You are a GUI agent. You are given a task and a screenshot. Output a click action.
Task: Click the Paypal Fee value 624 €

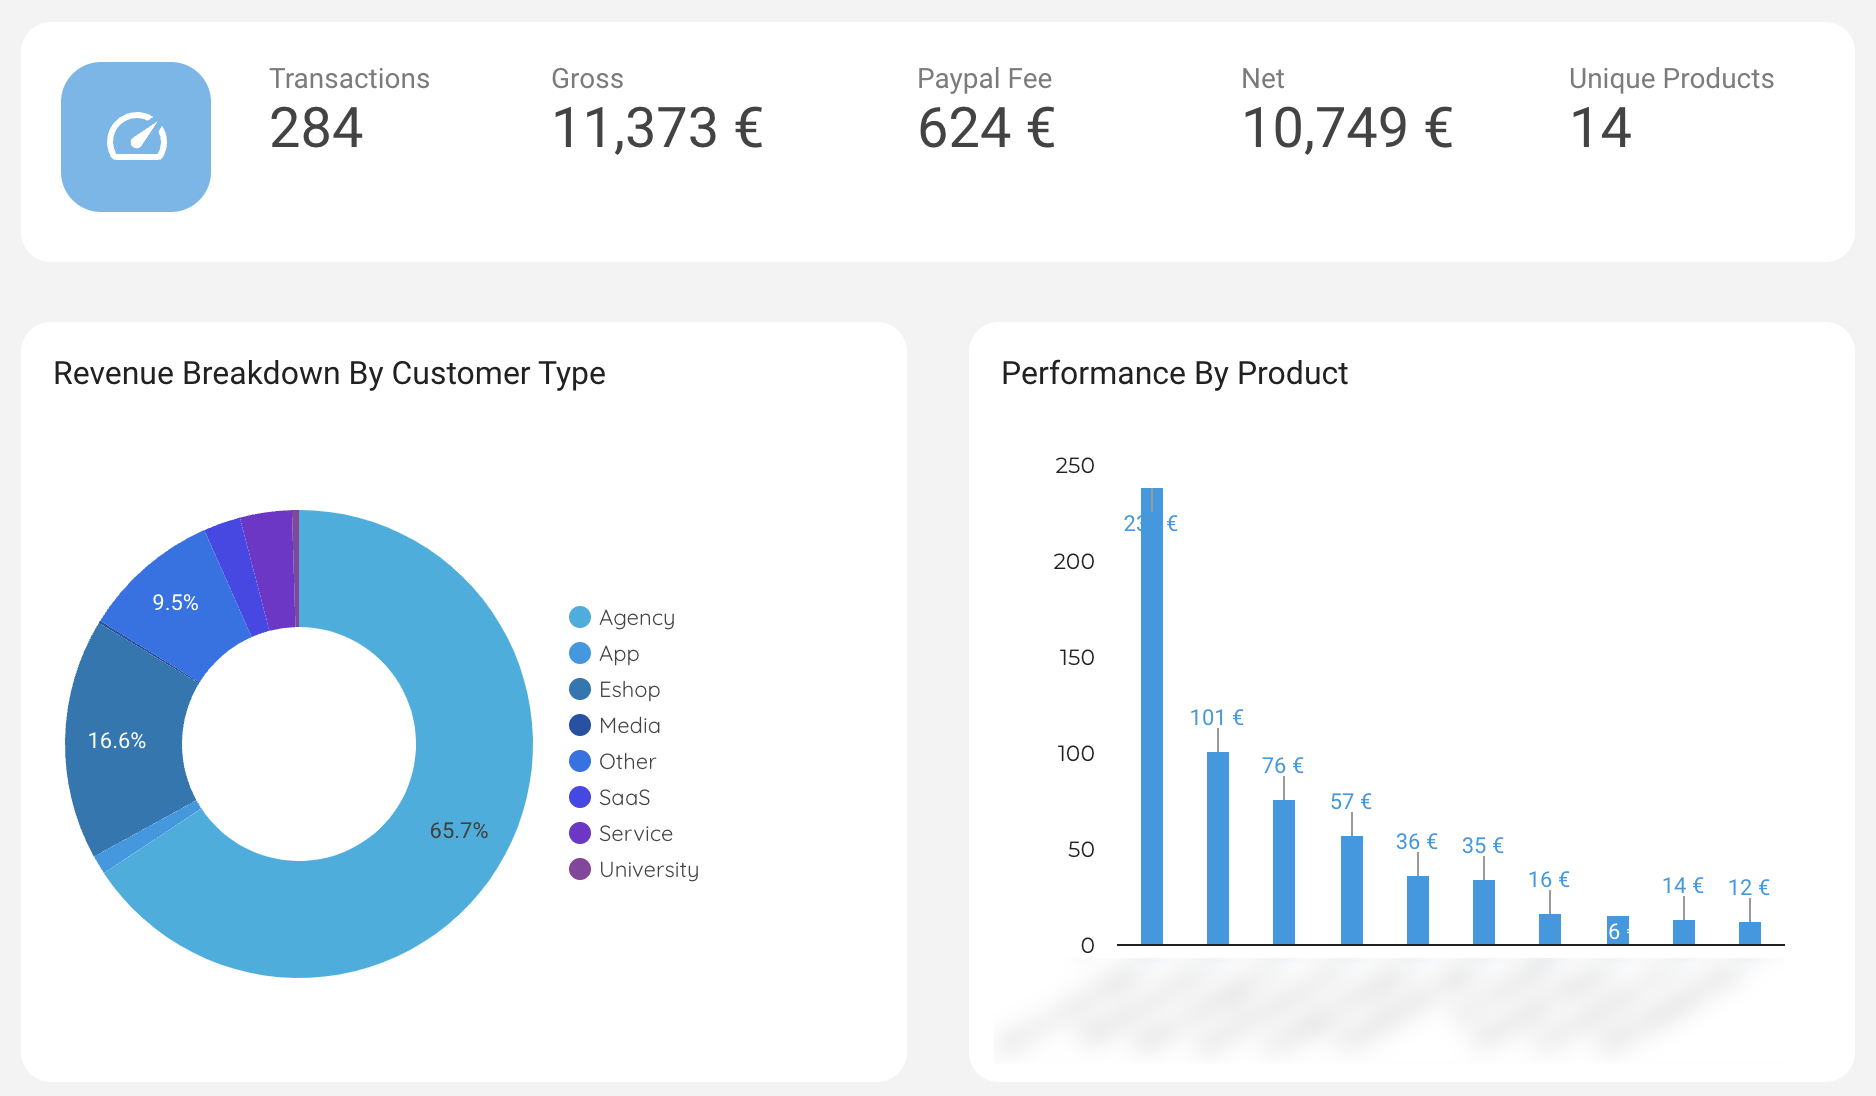(x=987, y=128)
